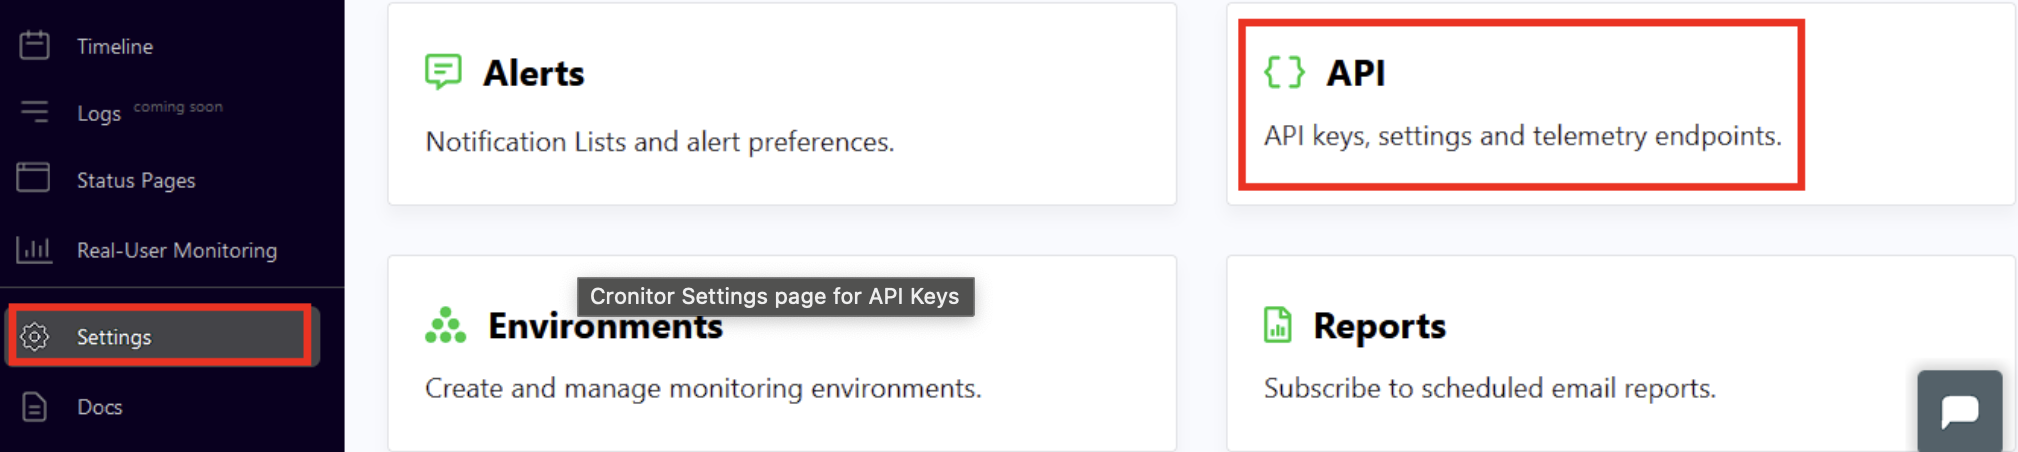Open Real-User Monitoring from sidebar

[177, 251]
